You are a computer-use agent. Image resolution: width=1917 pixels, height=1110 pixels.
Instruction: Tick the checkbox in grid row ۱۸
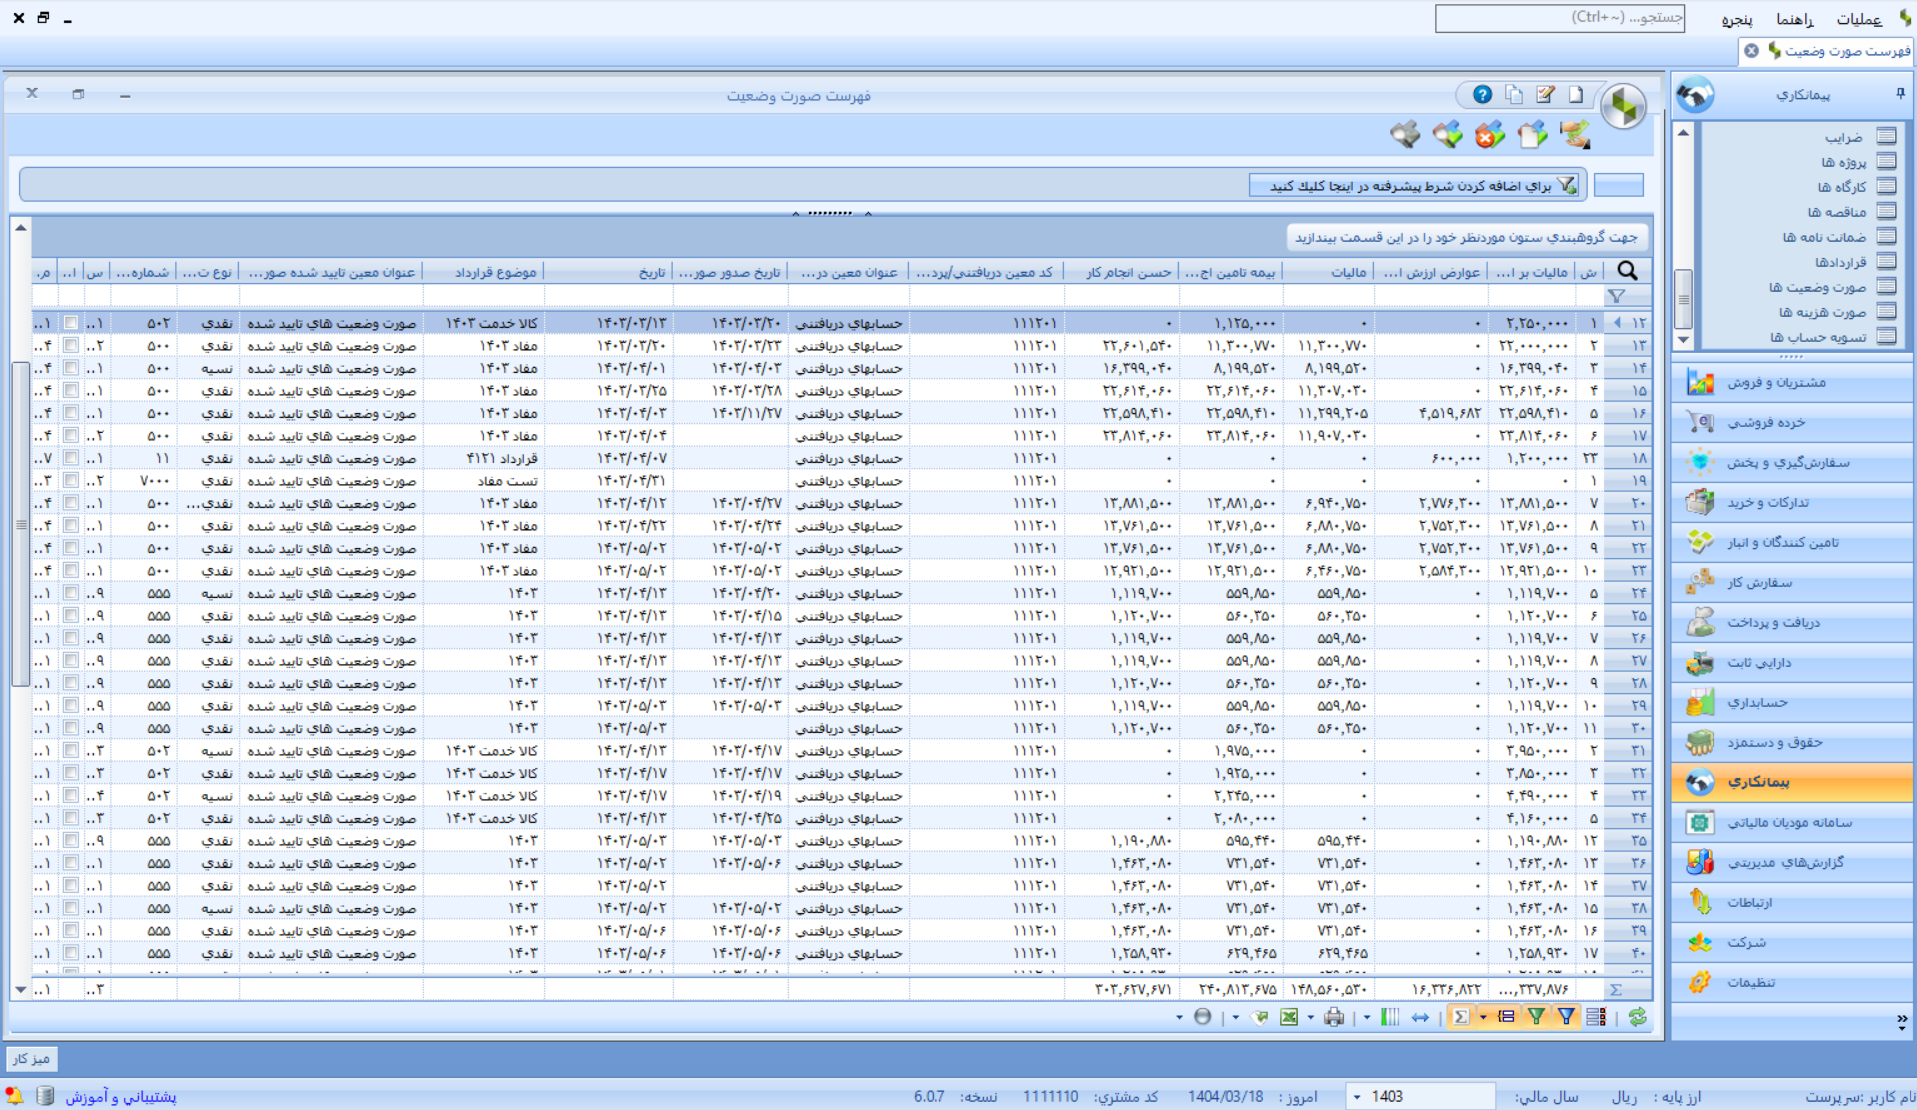[x=71, y=458]
